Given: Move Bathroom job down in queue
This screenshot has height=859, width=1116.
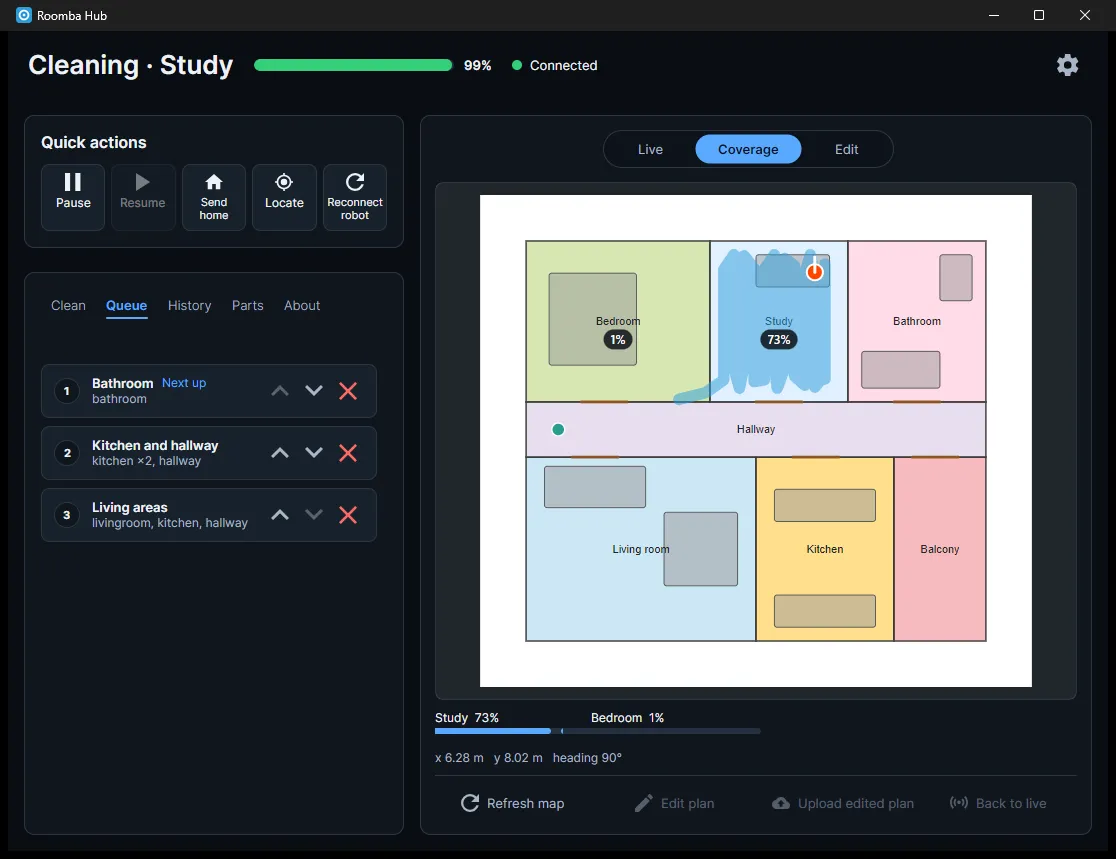Looking at the screenshot, I should [x=314, y=391].
